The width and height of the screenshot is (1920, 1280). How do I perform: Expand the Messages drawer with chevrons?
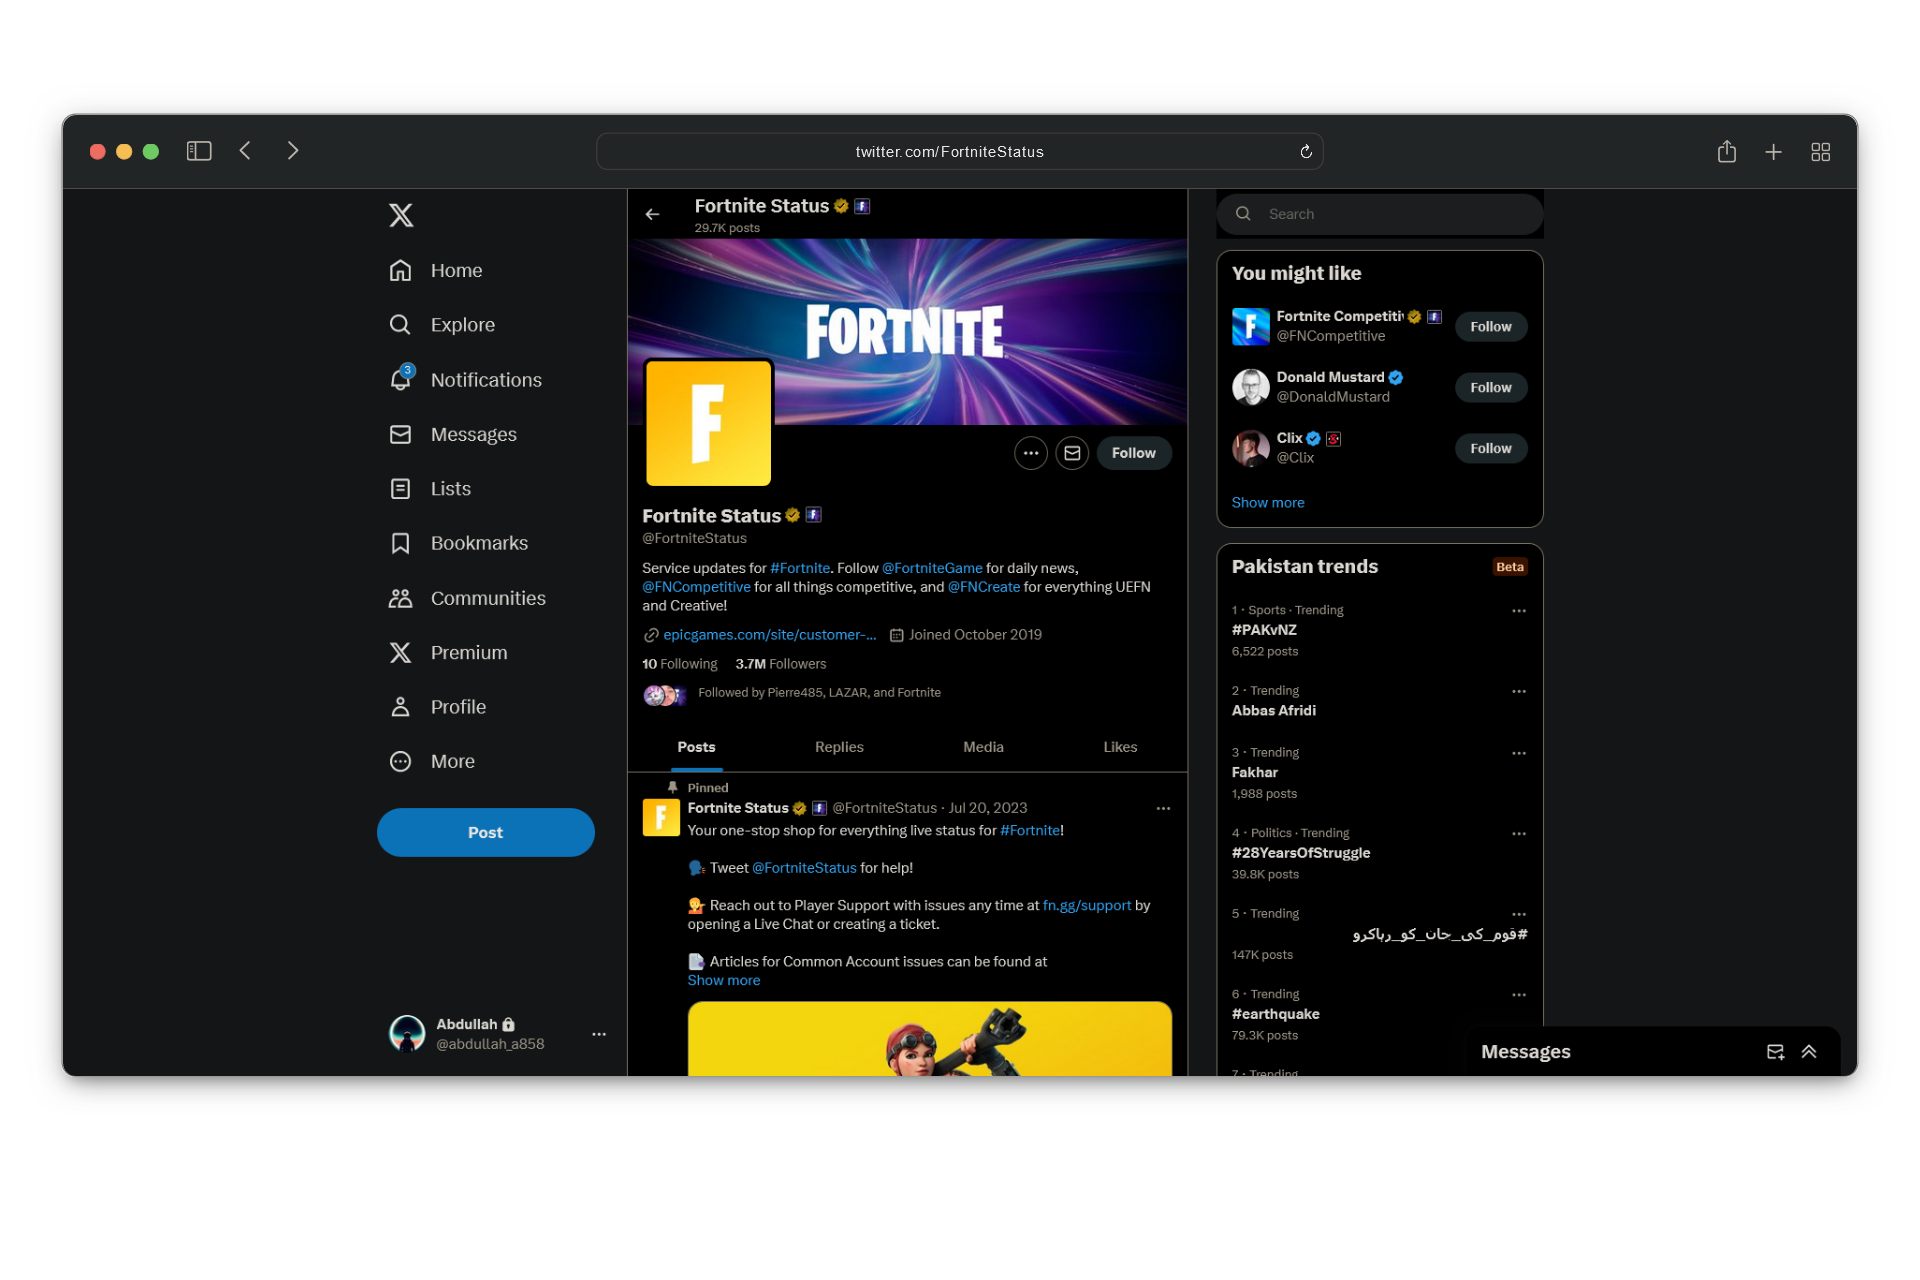(x=1809, y=1052)
